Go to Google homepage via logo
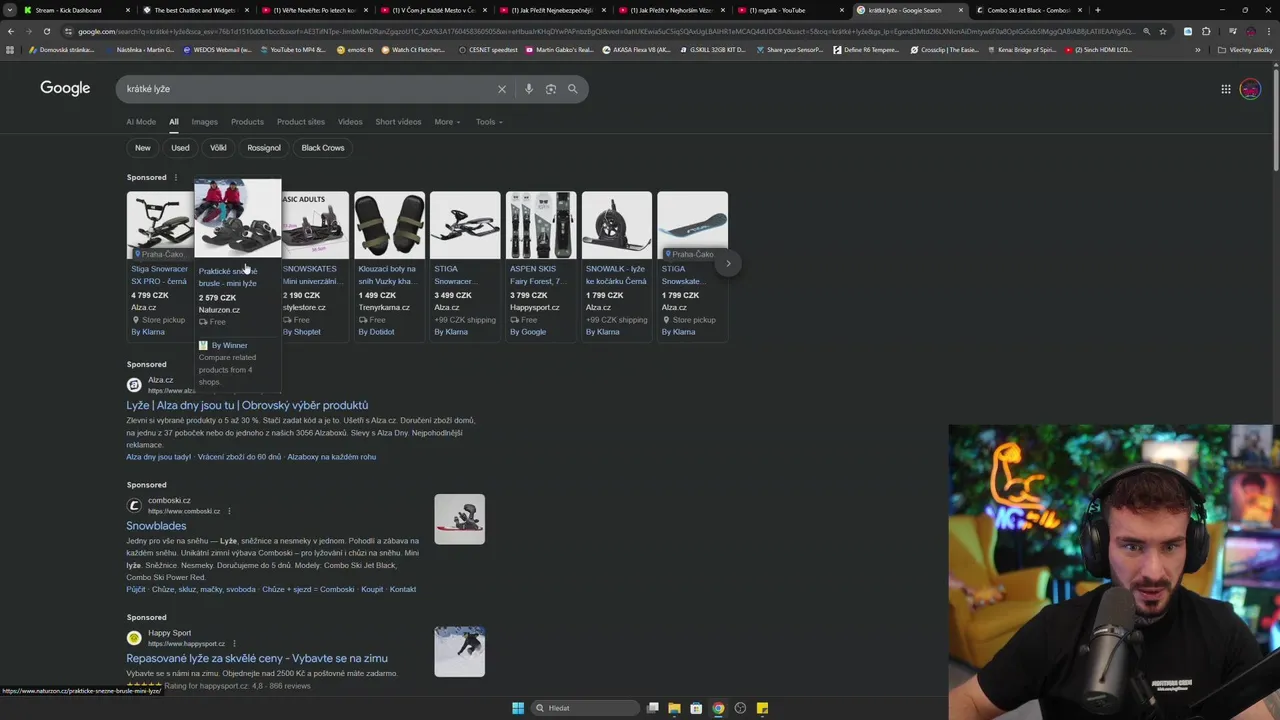Image resolution: width=1280 pixels, height=720 pixels. 65,88
